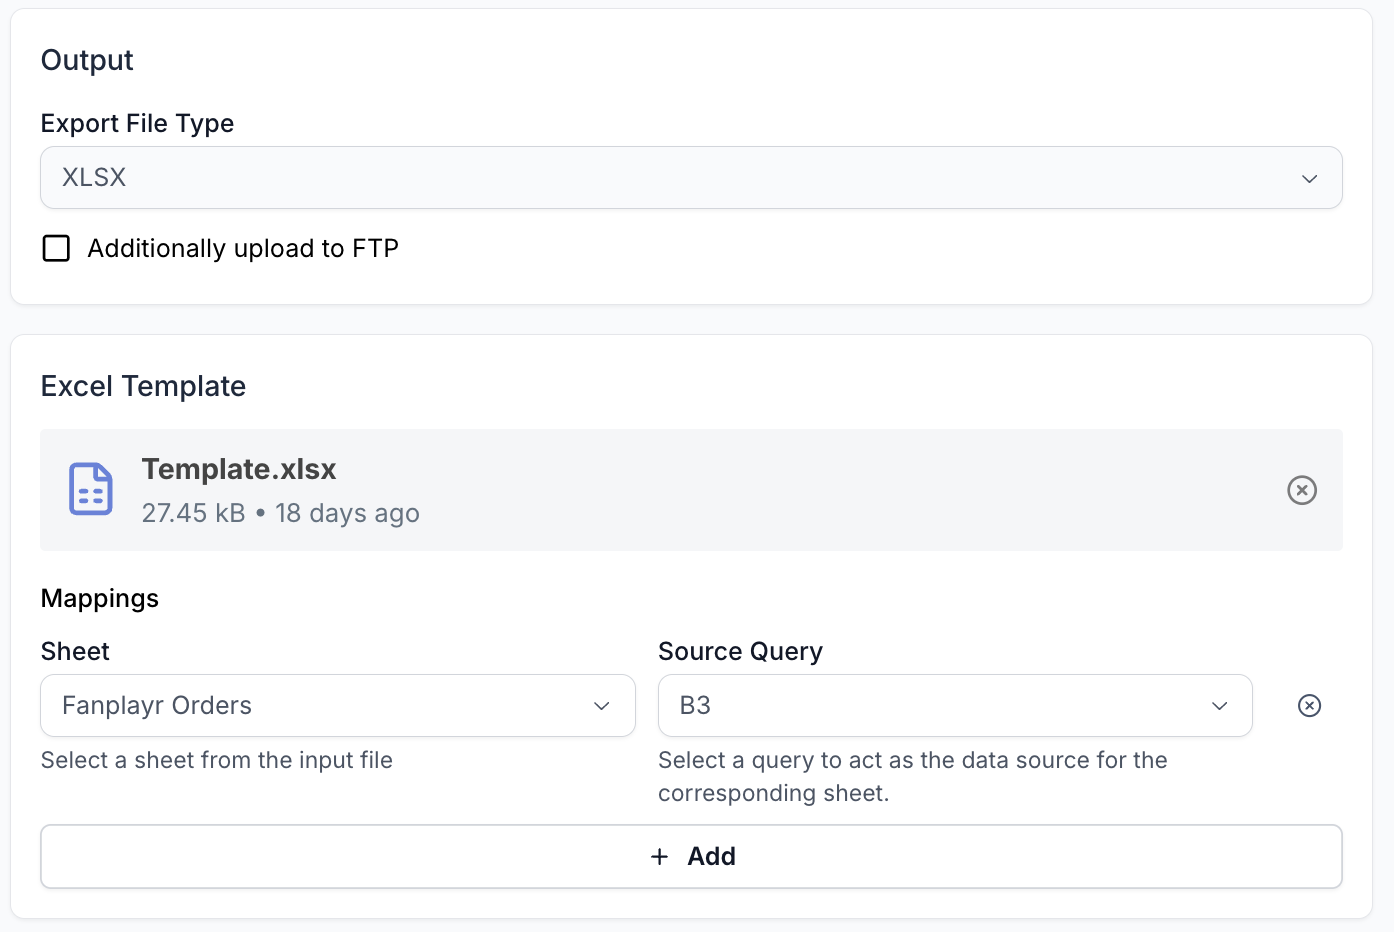Click the Excel Template section heading
Image resolution: width=1394 pixels, height=932 pixels.
(143, 386)
